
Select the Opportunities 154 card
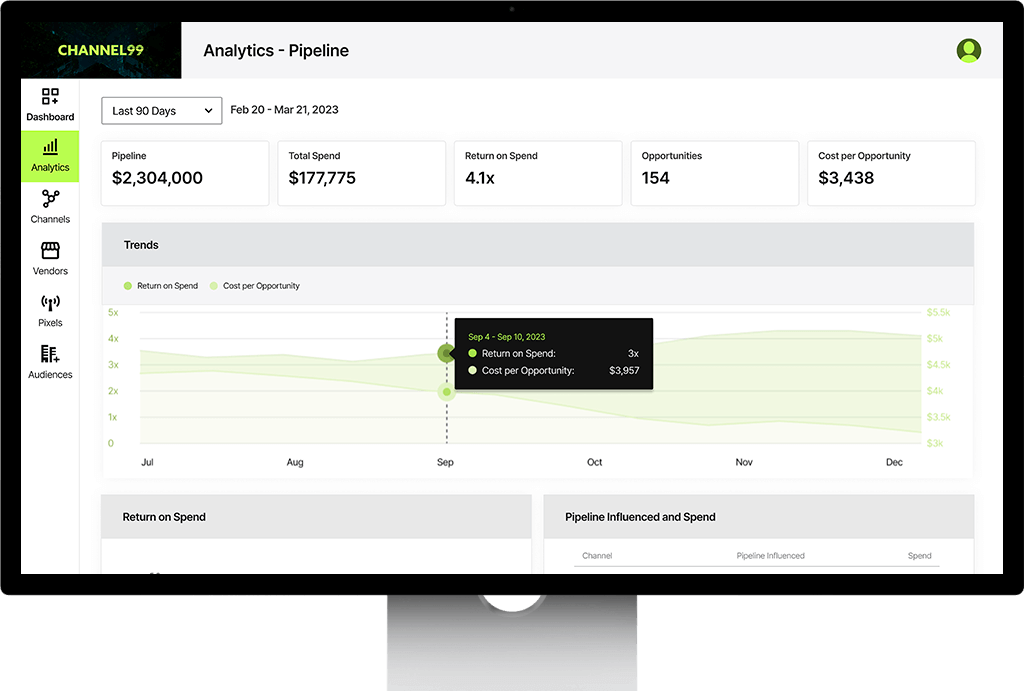click(x=715, y=173)
